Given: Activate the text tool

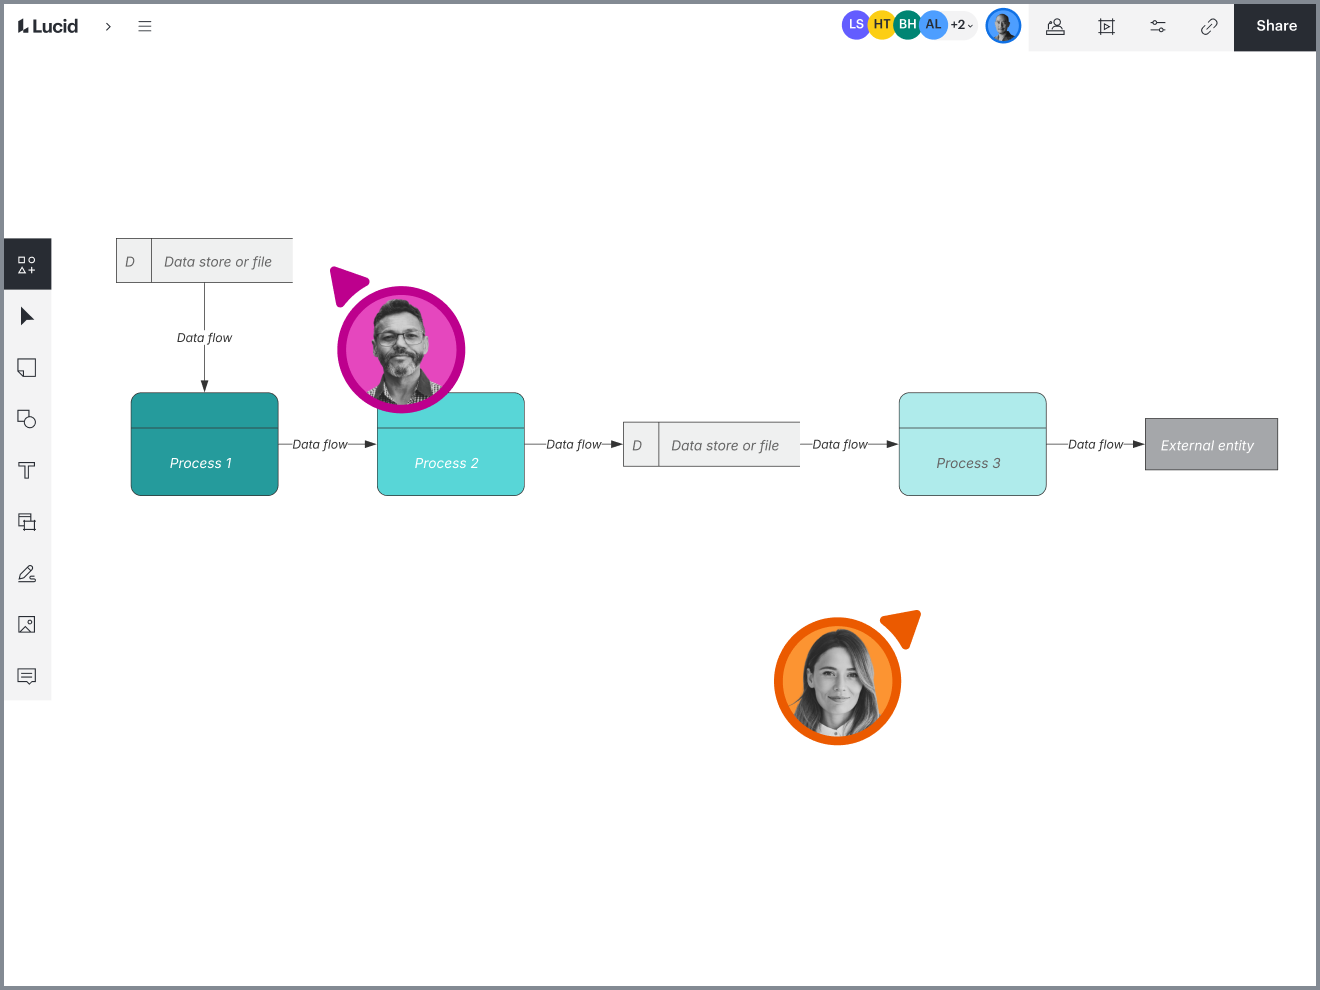Looking at the screenshot, I should (27, 471).
